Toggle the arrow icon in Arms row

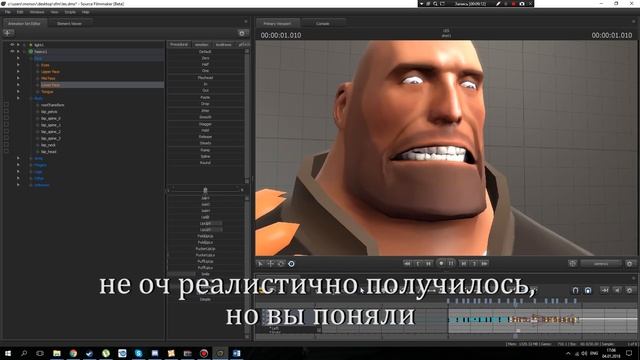18,158
